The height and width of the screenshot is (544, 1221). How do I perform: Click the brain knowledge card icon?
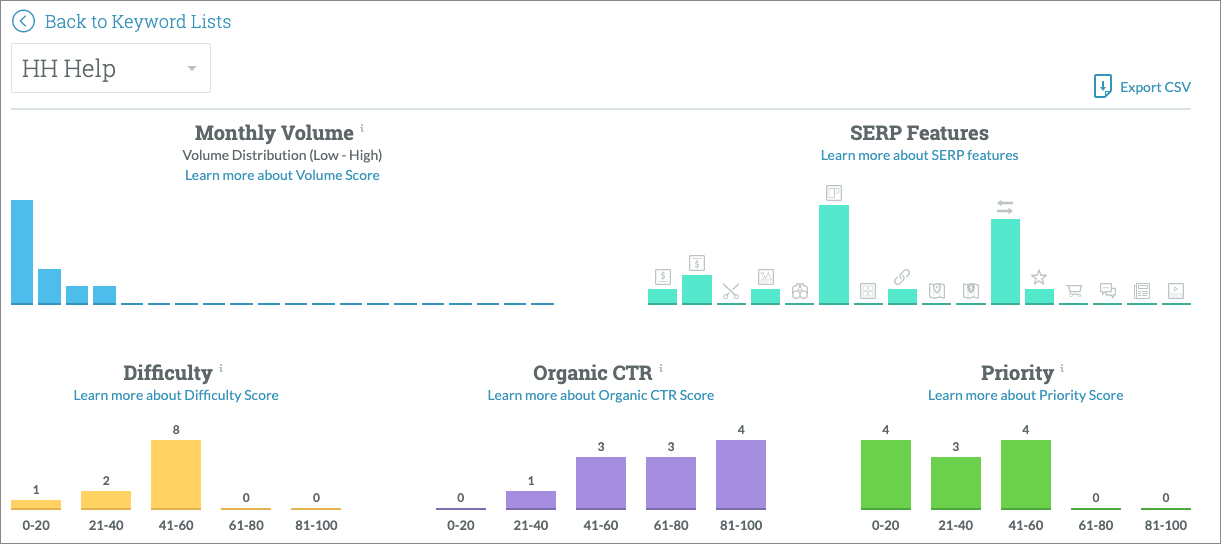[799, 291]
